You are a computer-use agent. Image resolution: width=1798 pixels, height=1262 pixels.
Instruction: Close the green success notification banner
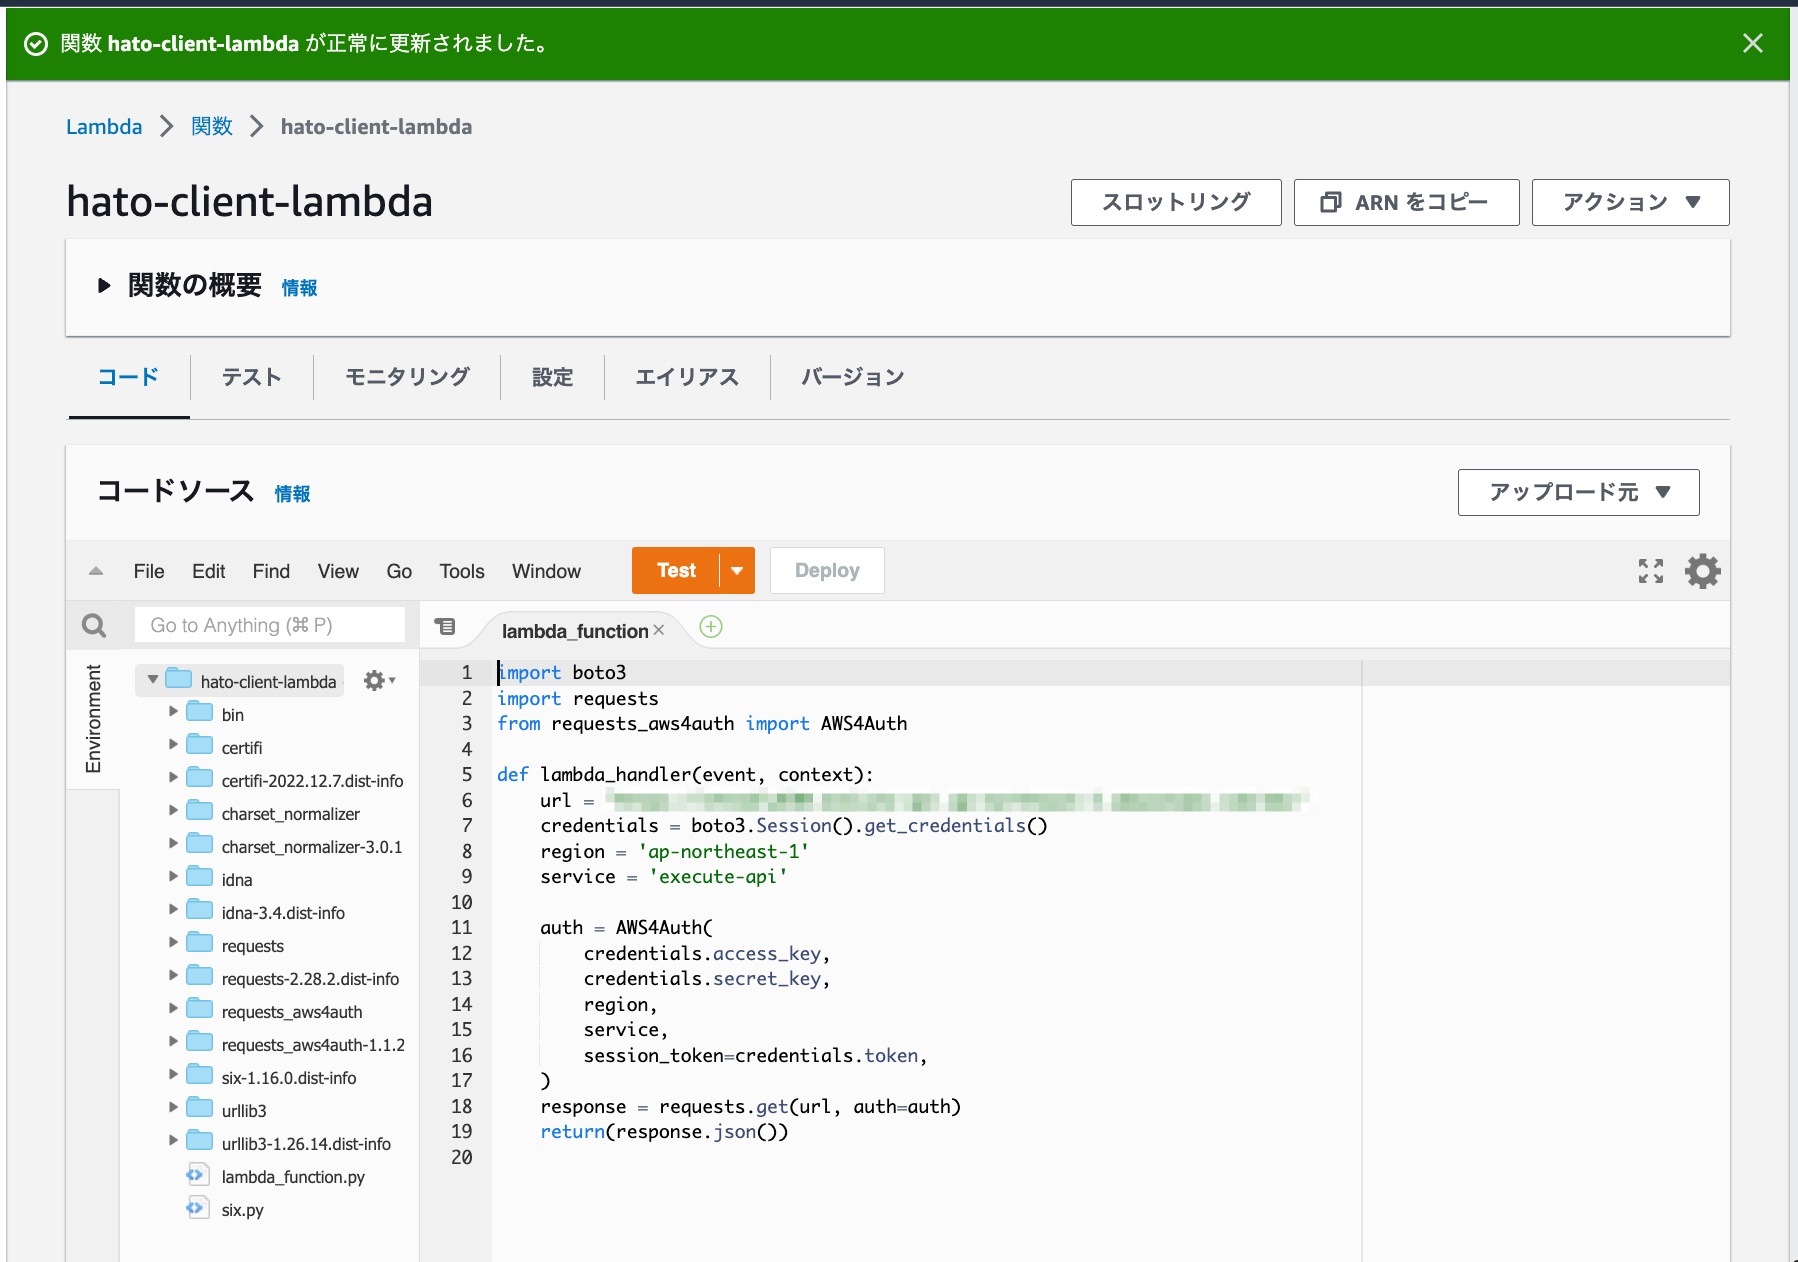click(x=1753, y=43)
